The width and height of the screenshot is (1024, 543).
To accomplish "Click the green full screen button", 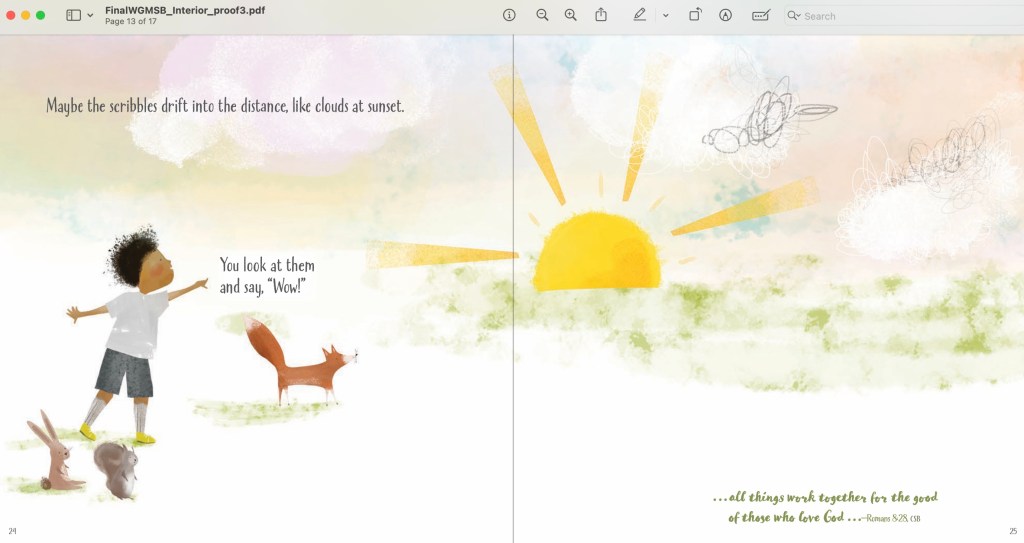I will click(x=41, y=15).
